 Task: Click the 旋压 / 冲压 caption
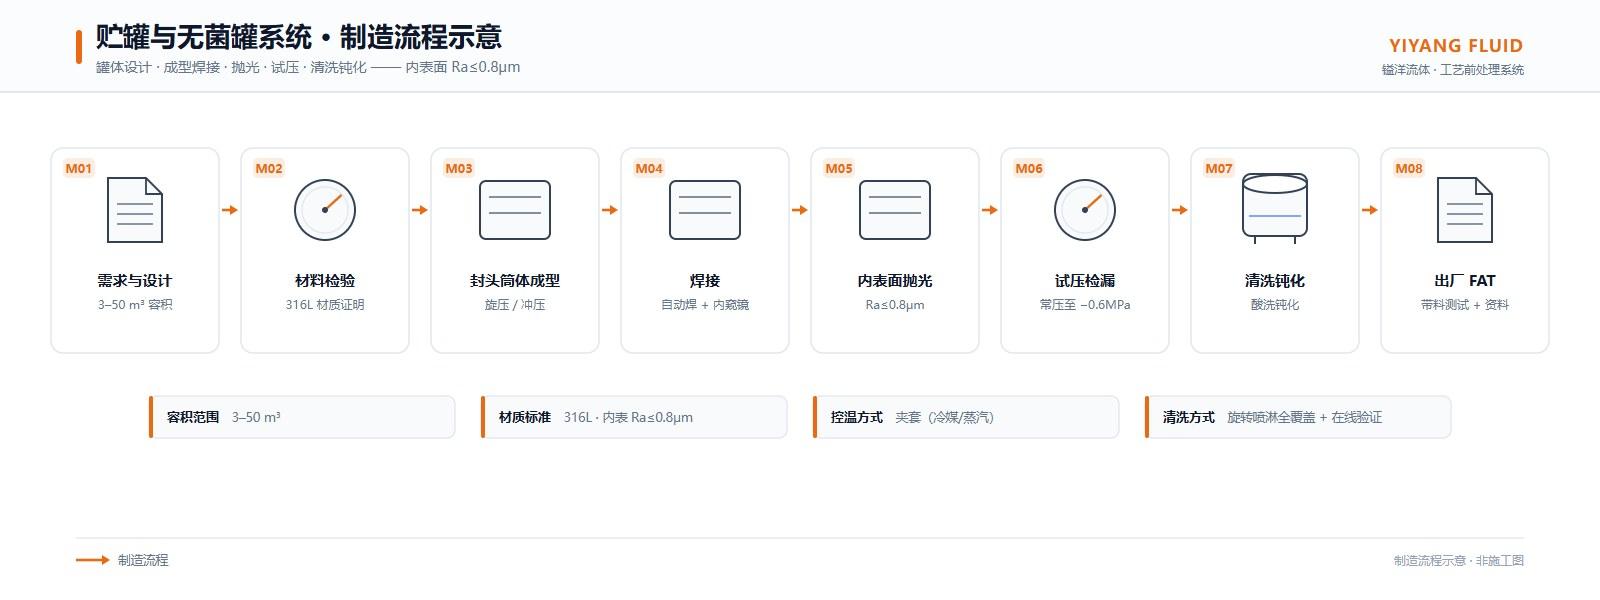coord(515,305)
